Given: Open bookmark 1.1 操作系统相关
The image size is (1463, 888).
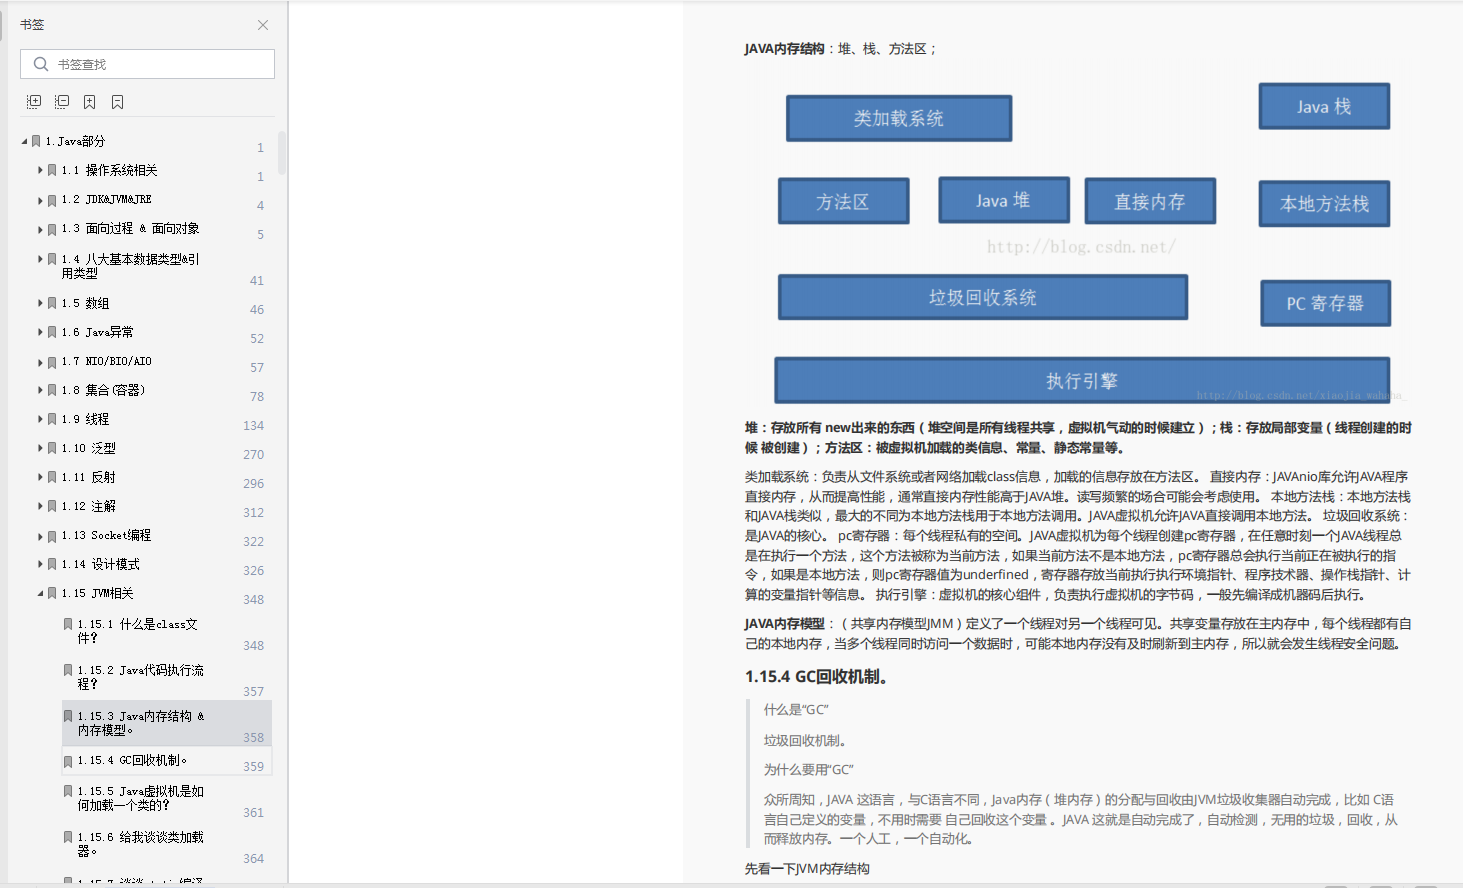Looking at the screenshot, I should [x=109, y=171].
